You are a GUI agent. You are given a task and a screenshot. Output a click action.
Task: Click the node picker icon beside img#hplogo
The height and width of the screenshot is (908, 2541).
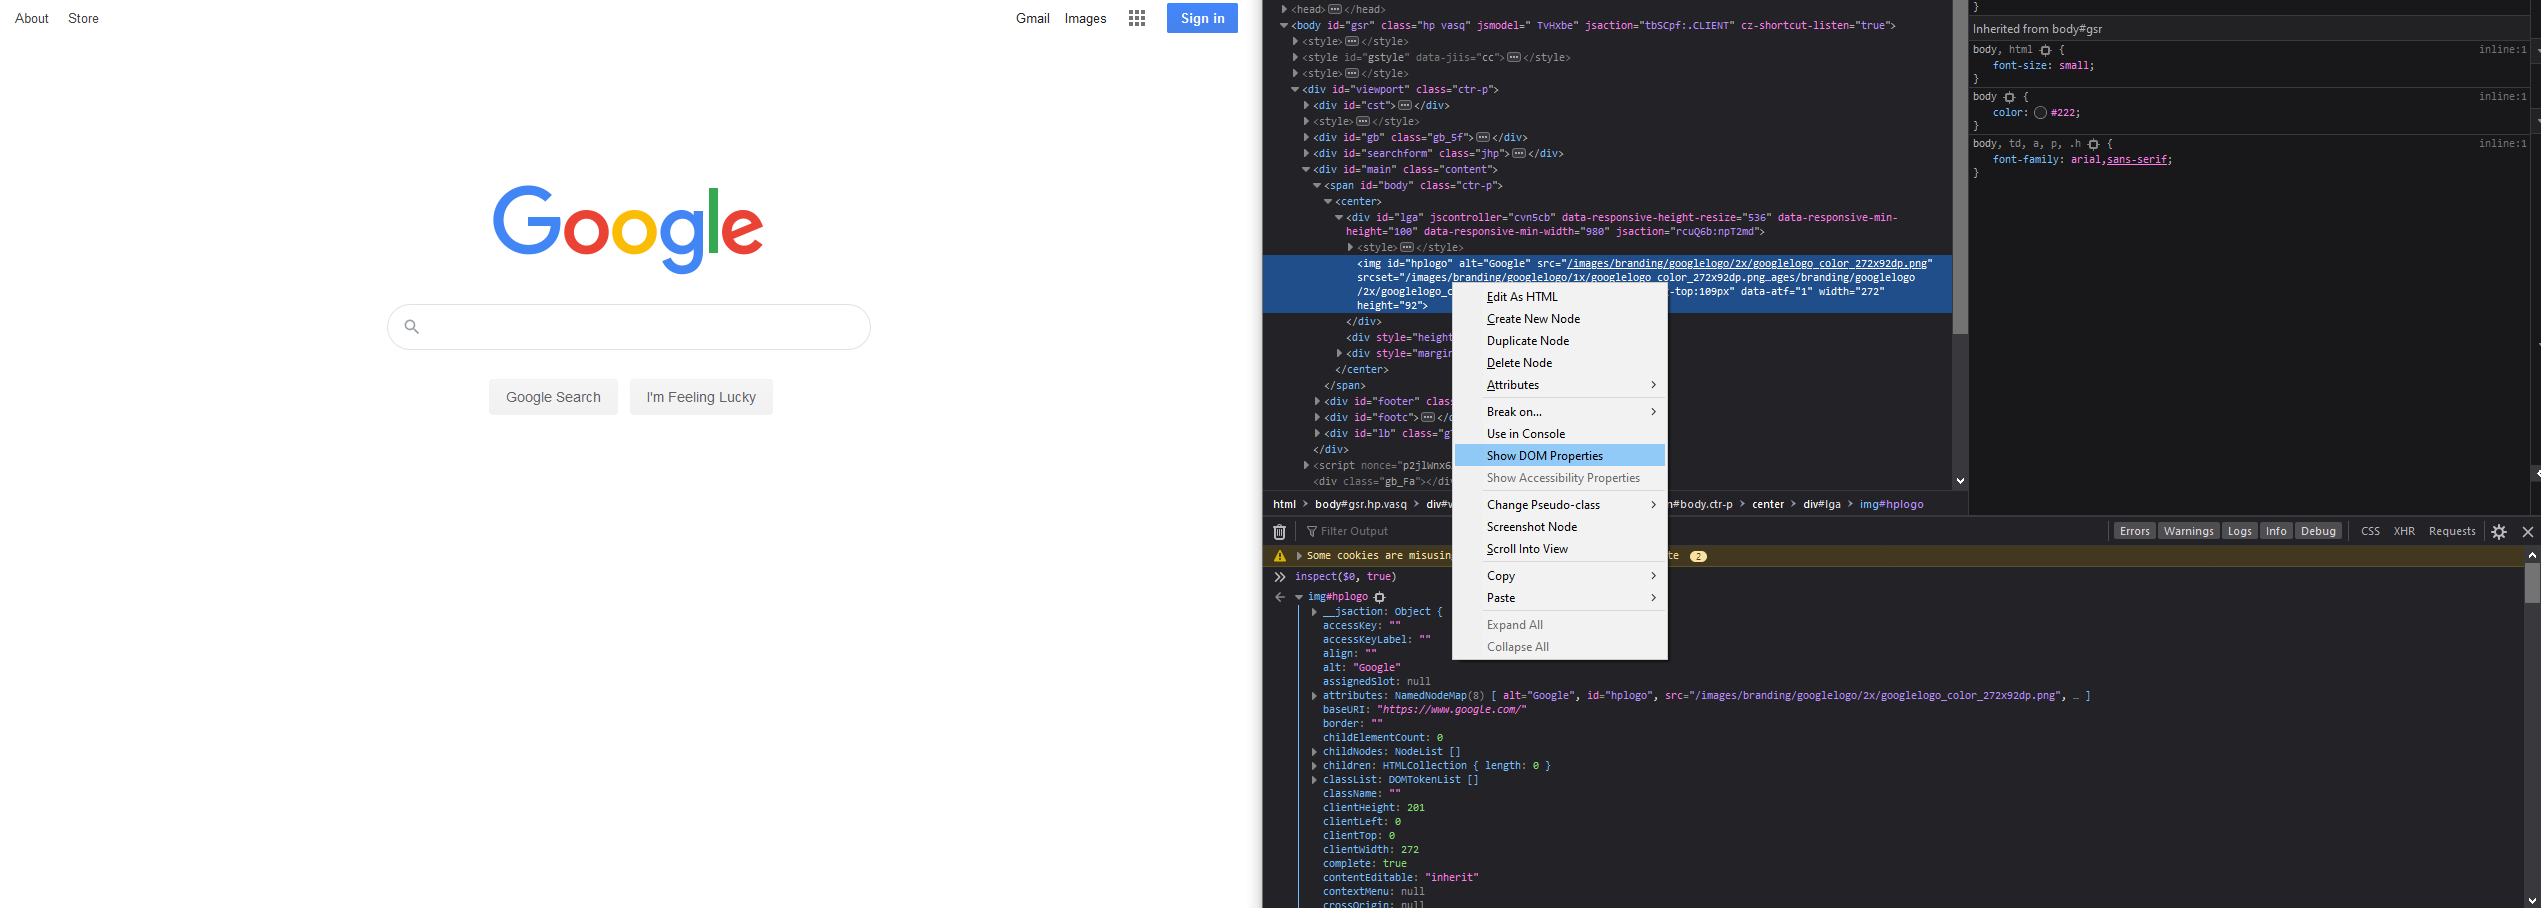1380,597
